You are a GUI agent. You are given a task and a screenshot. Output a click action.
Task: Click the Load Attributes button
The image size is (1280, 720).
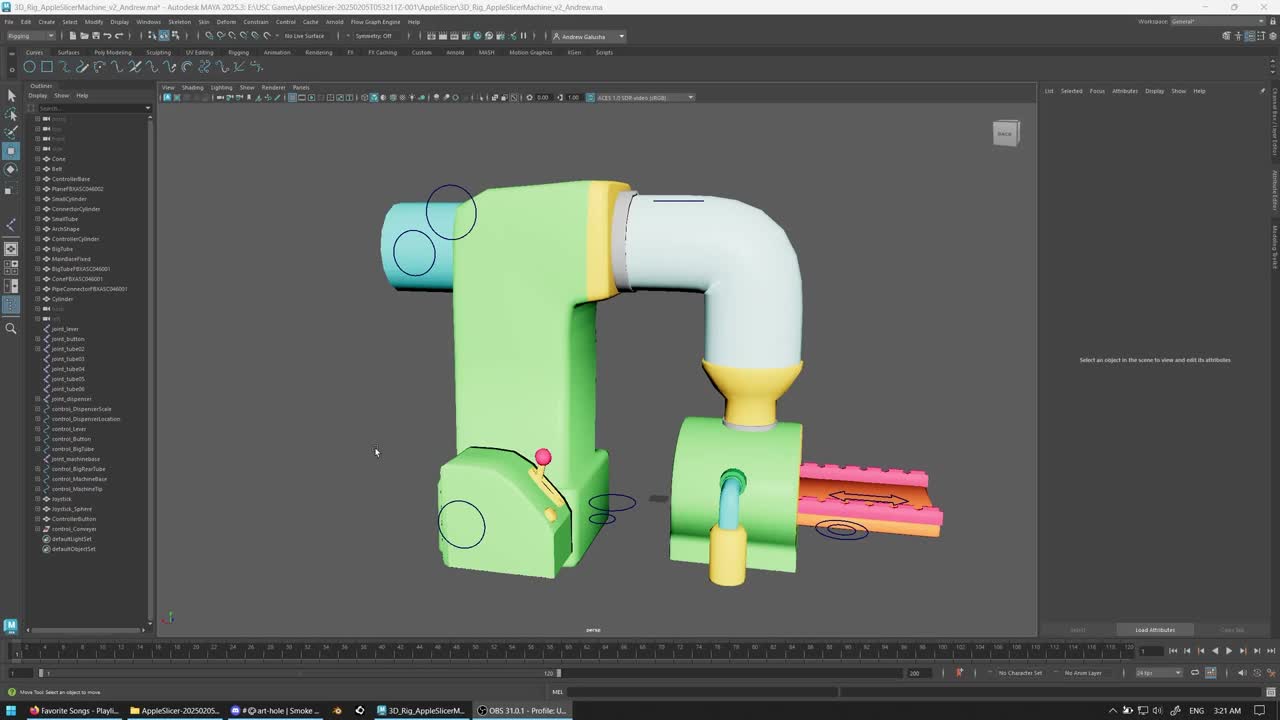(x=1155, y=630)
